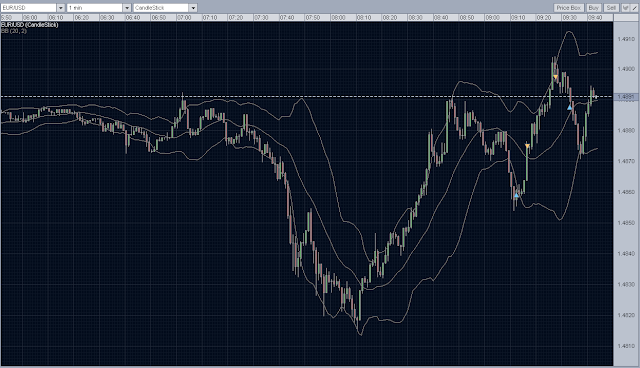
Task: Click the Price Box button
Action: click(569, 8)
